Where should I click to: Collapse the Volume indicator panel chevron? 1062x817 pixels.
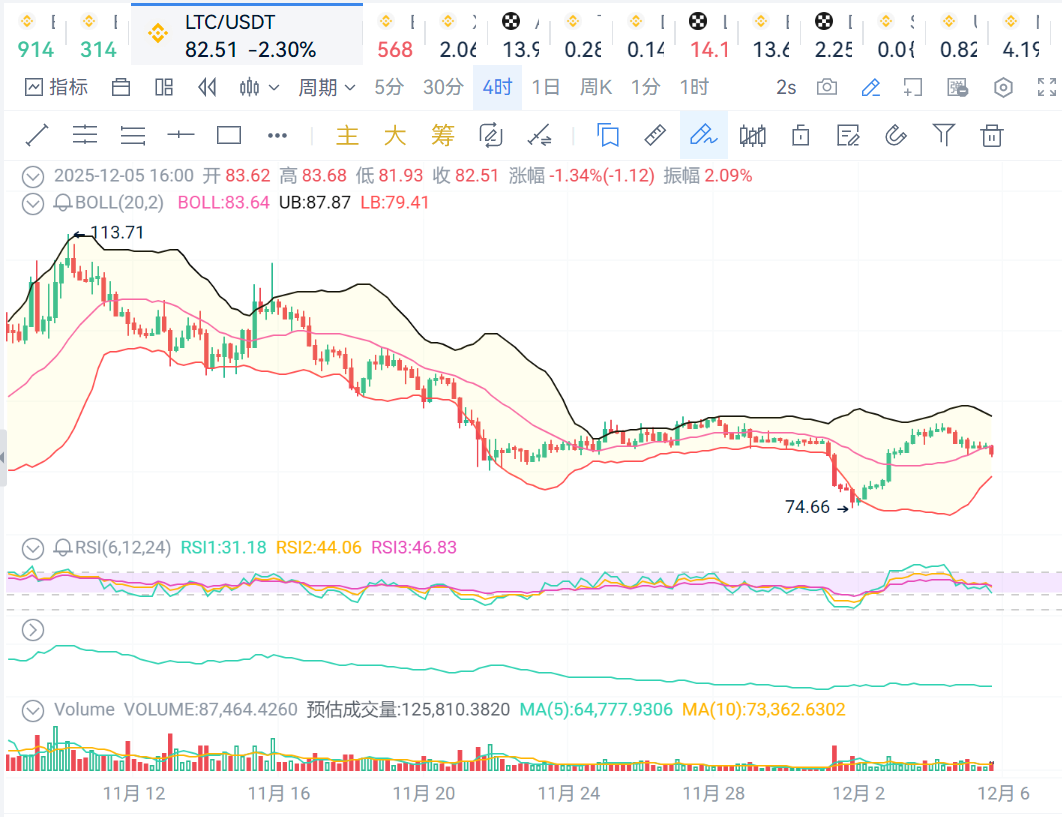(x=34, y=710)
